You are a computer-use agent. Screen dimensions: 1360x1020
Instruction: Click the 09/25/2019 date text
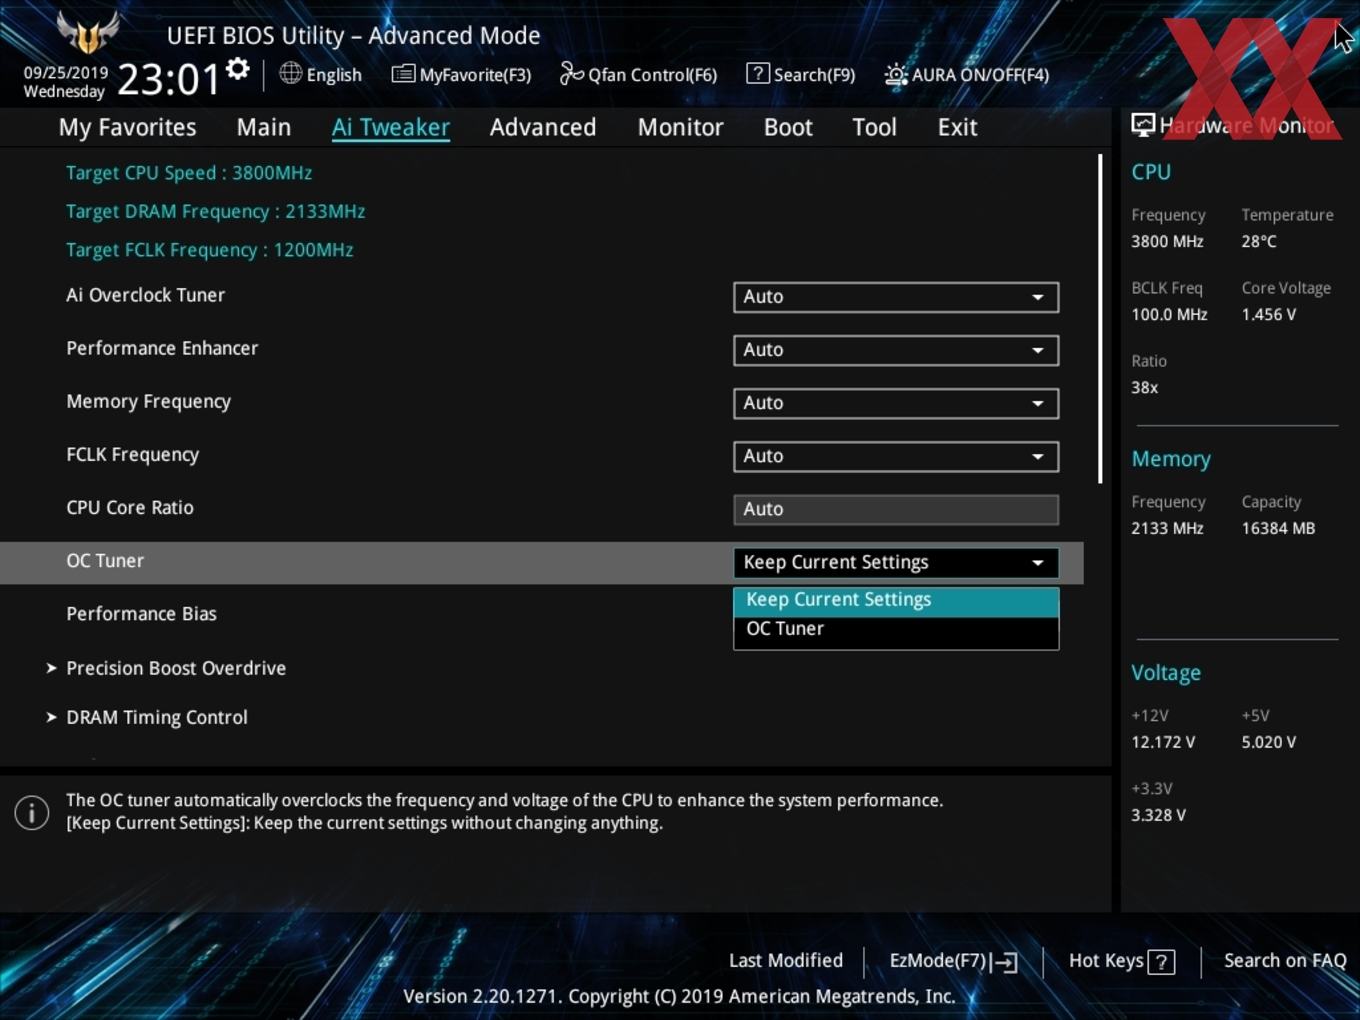pyautogui.click(x=66, y=73)
